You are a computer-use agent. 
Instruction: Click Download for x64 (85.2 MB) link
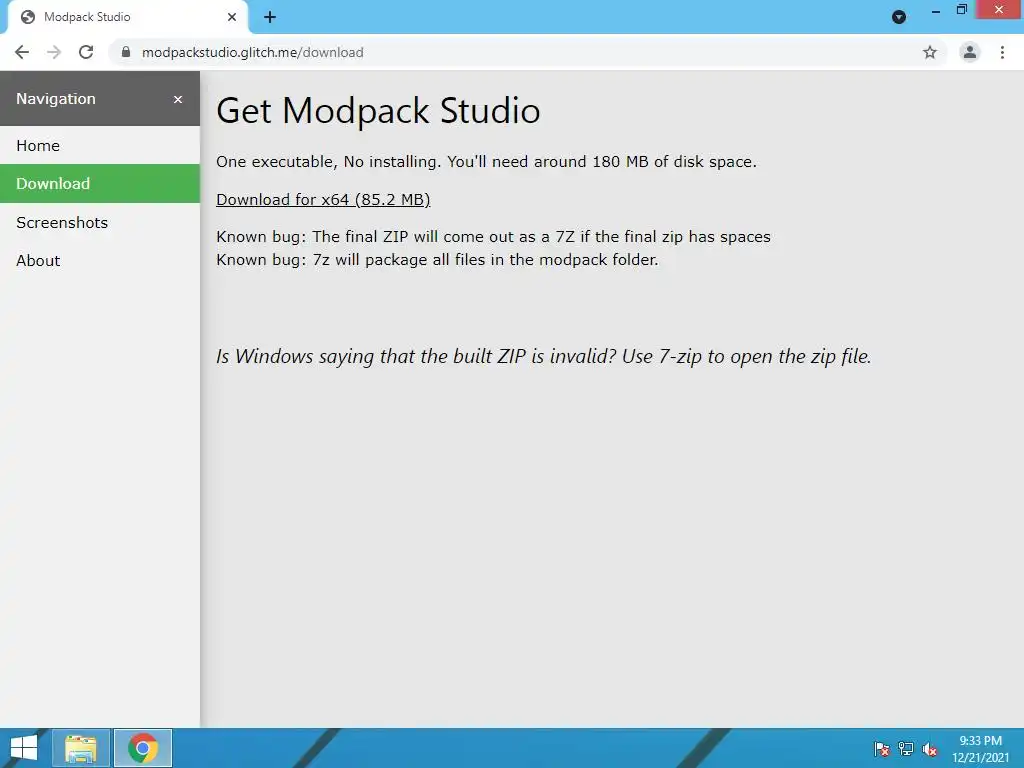(323, 199)
